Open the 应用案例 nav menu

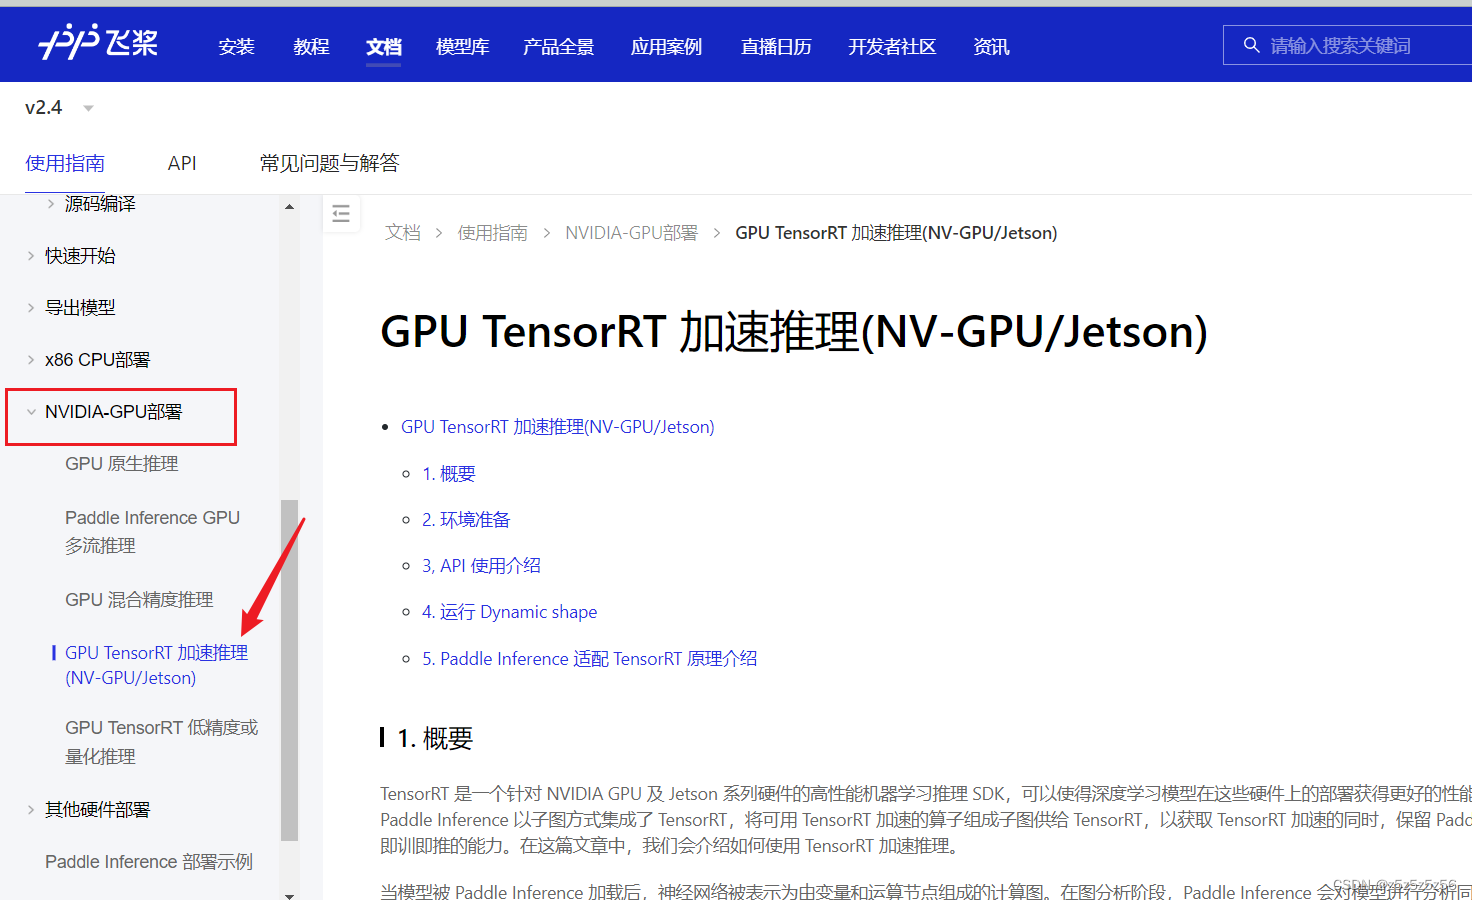(667, 47)
